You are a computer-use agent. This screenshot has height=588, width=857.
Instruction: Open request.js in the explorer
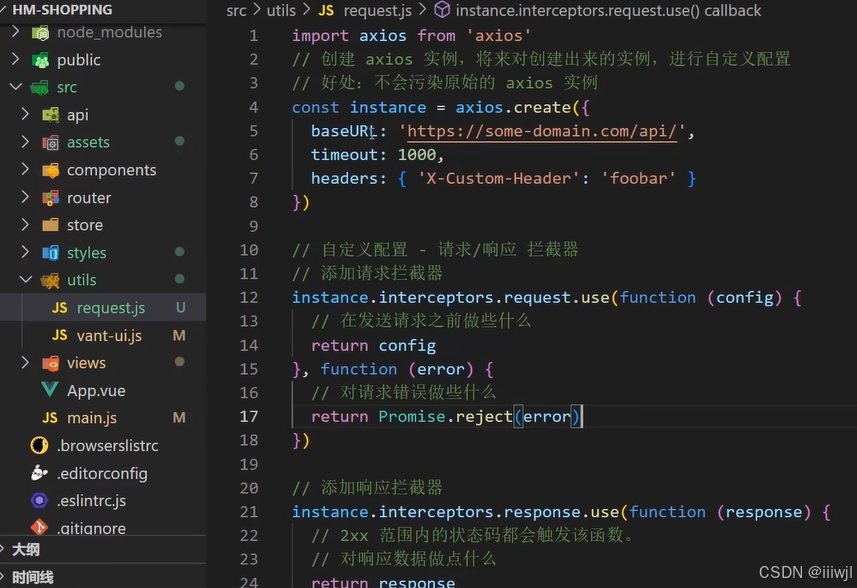(111, 308)
